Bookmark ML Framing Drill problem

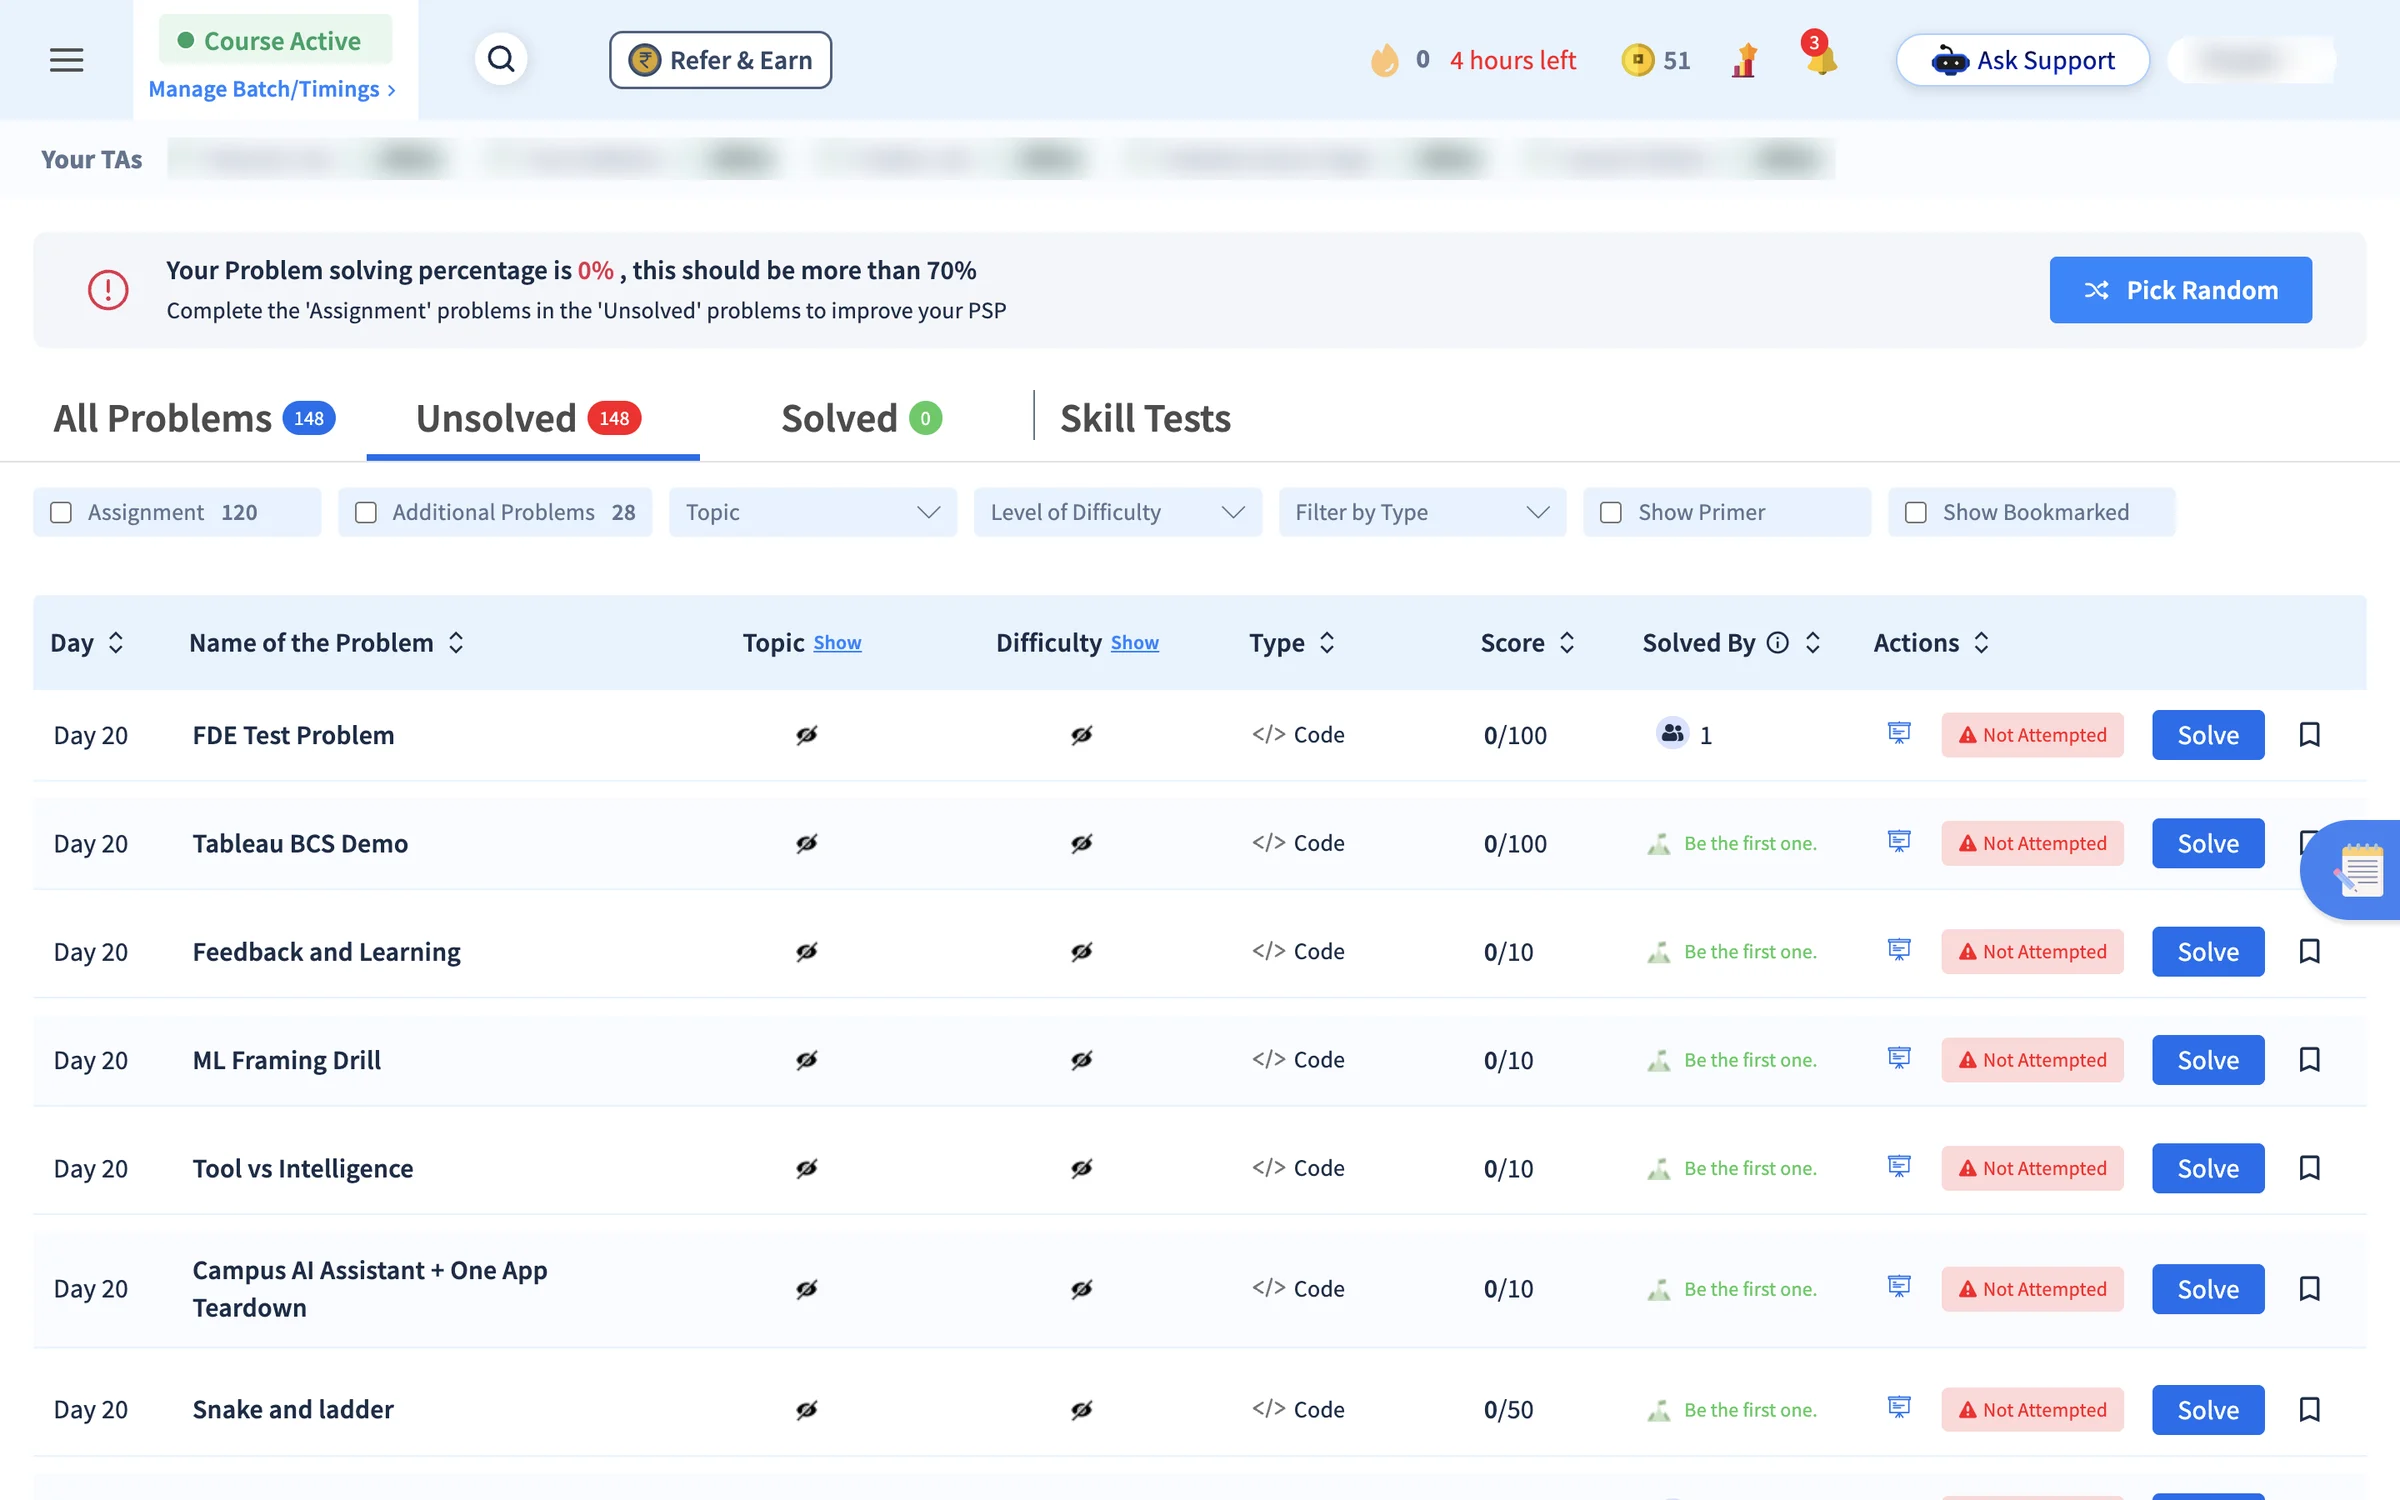pos(2309,1059)
